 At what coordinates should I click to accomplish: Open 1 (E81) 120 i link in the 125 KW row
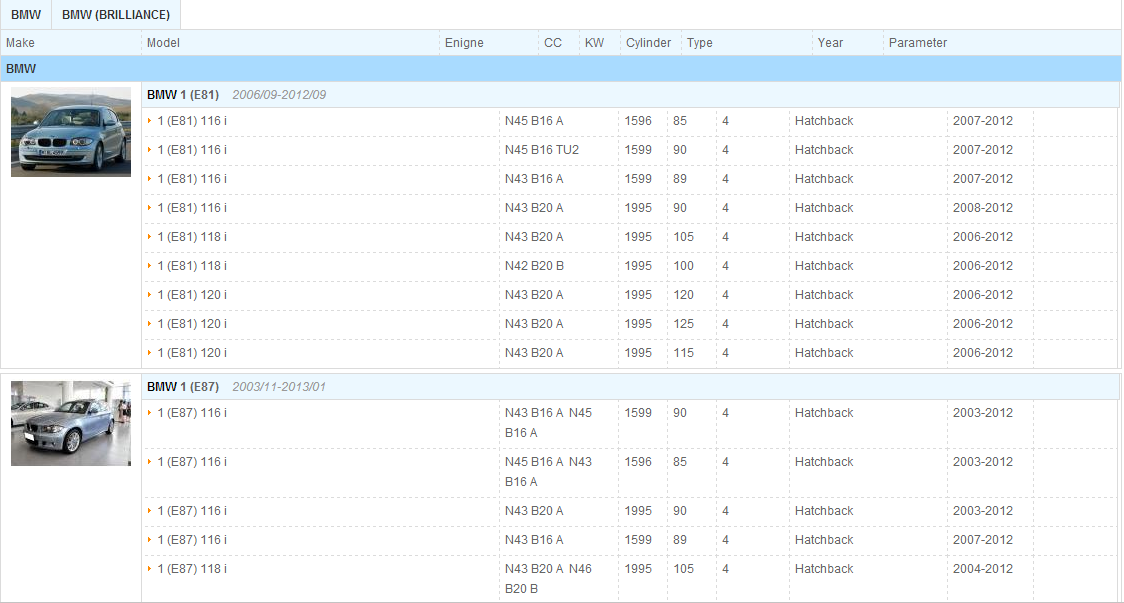point(192,324)
